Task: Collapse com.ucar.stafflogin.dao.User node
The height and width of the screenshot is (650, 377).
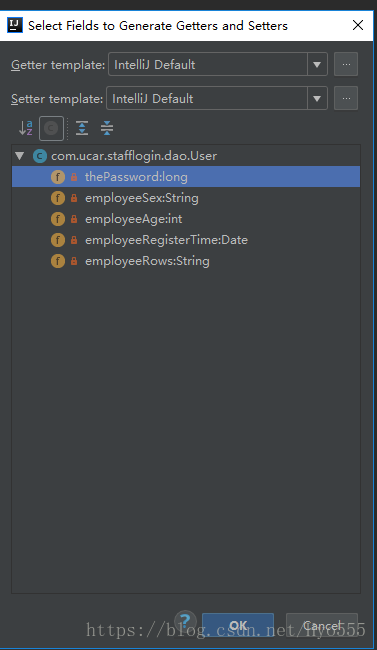Action: tap(19, 156)
